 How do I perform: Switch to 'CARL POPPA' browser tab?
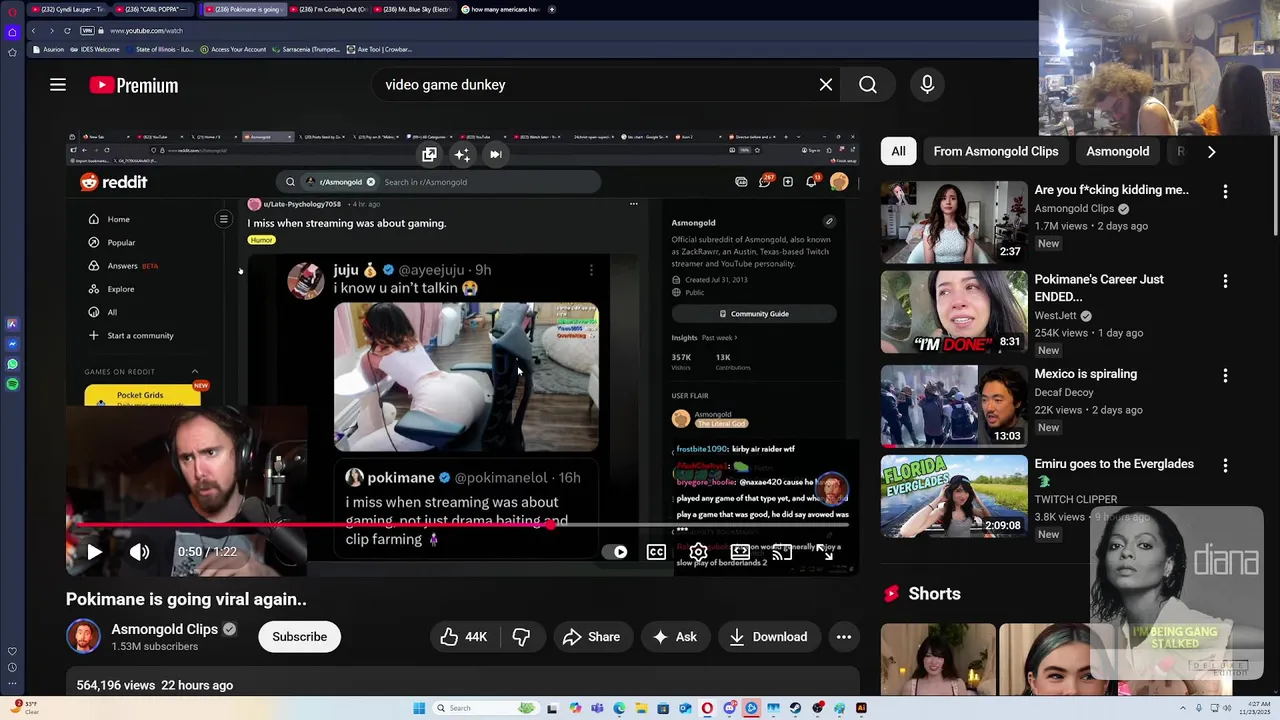pyautogui.click(x=152, y=9)
